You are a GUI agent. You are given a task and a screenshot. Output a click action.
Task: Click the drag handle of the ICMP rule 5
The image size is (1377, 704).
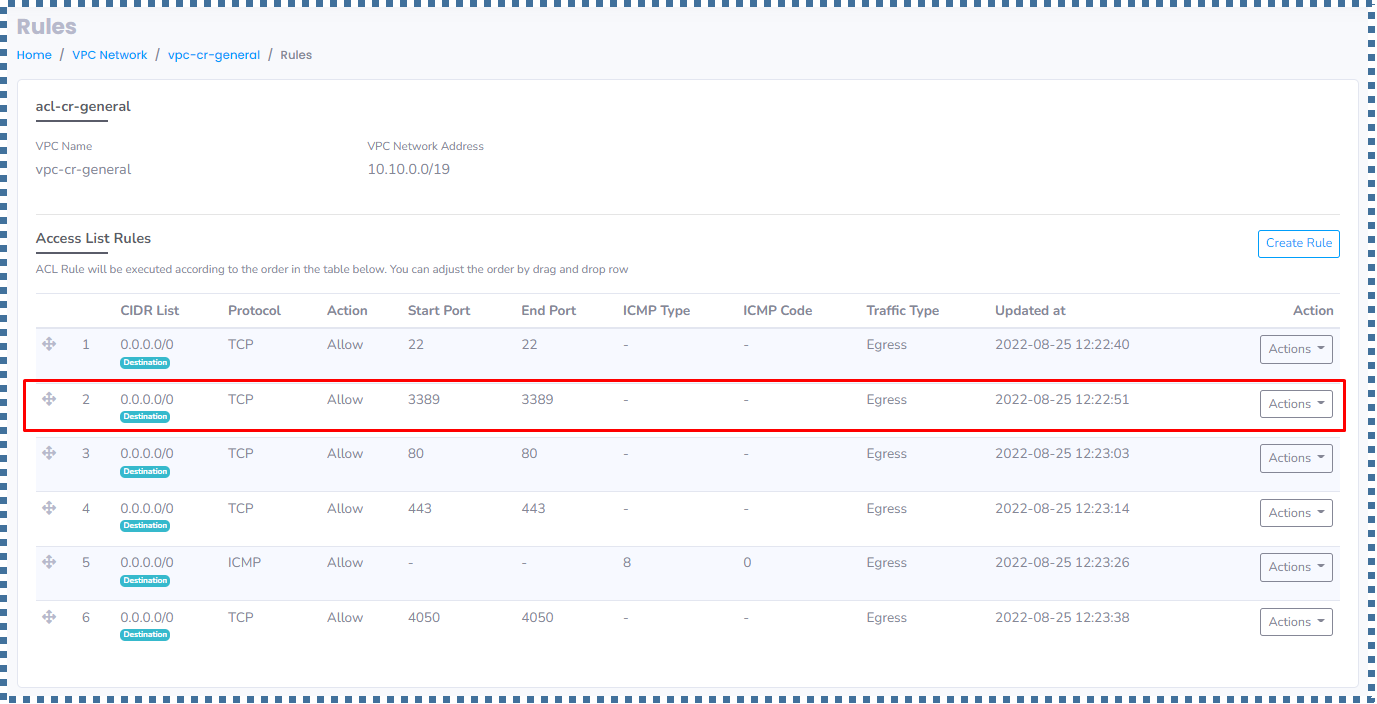[49, 562]
